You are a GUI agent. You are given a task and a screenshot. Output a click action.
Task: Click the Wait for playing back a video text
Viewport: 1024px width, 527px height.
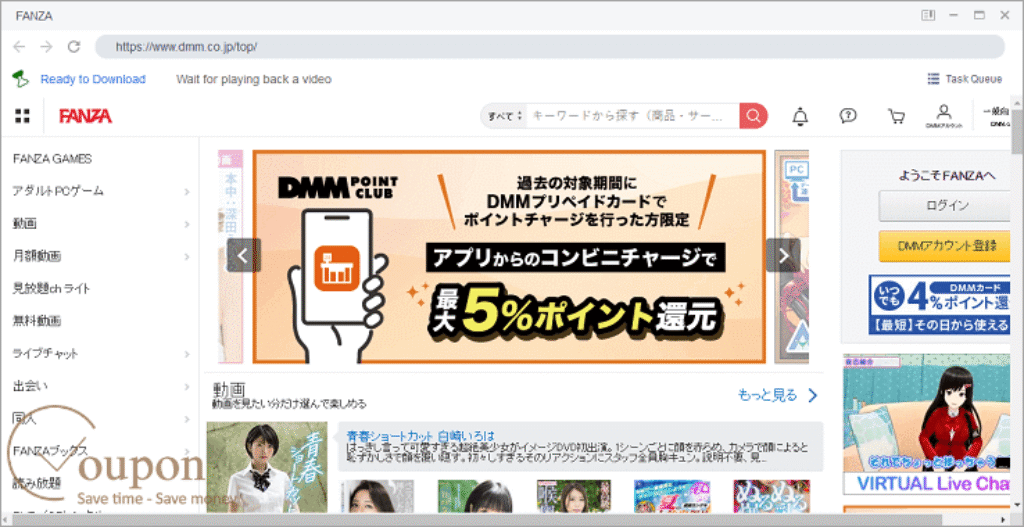[x=253, y=79]
